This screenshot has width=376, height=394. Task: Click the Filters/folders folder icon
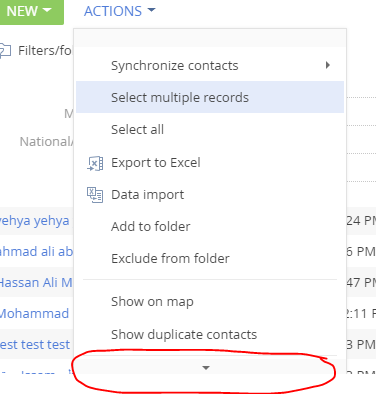tap(5, 51)
